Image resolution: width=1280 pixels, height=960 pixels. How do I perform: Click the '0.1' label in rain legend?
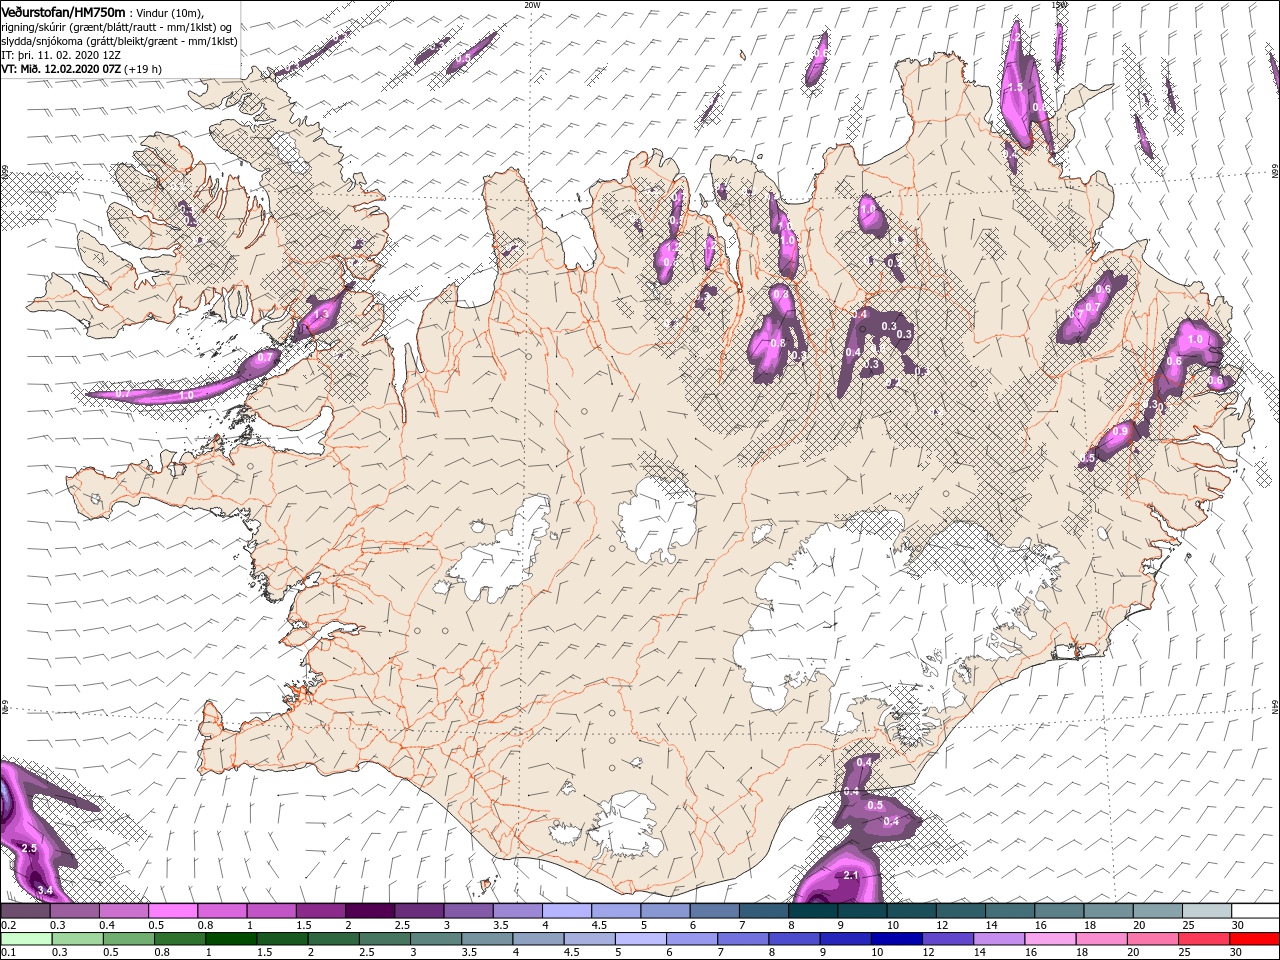tap(8, 953)
